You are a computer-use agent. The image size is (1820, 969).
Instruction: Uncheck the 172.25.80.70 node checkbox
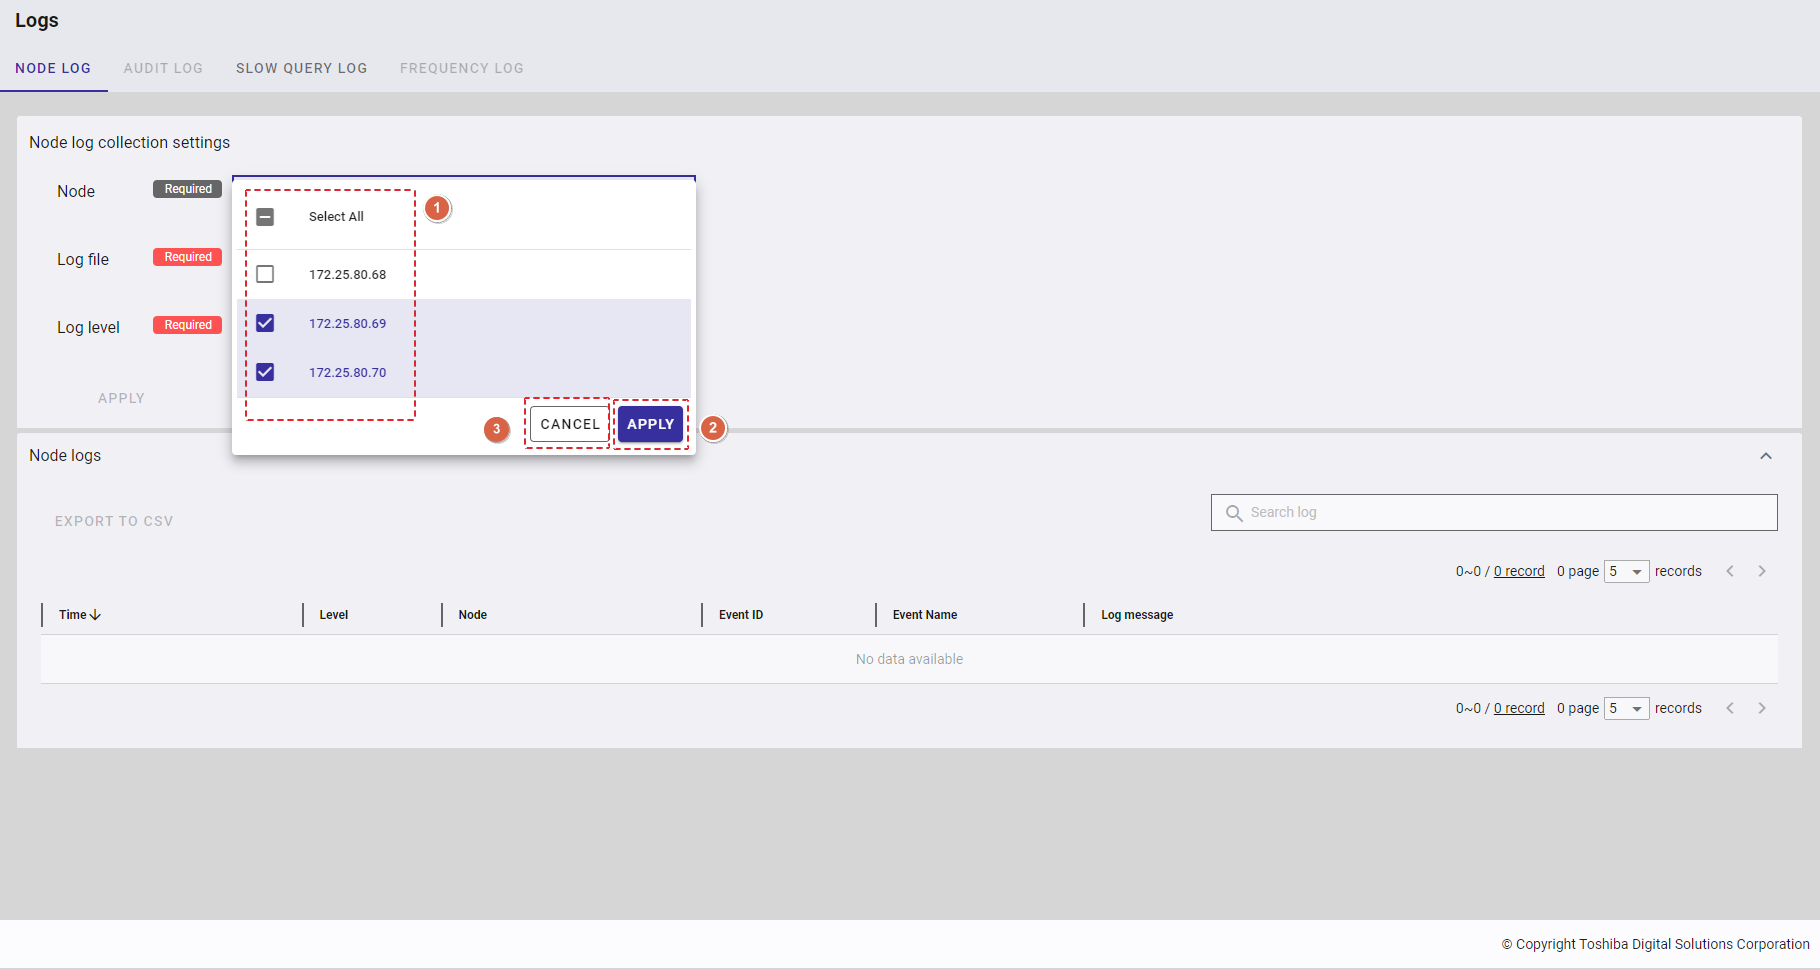tap(265, 372)
